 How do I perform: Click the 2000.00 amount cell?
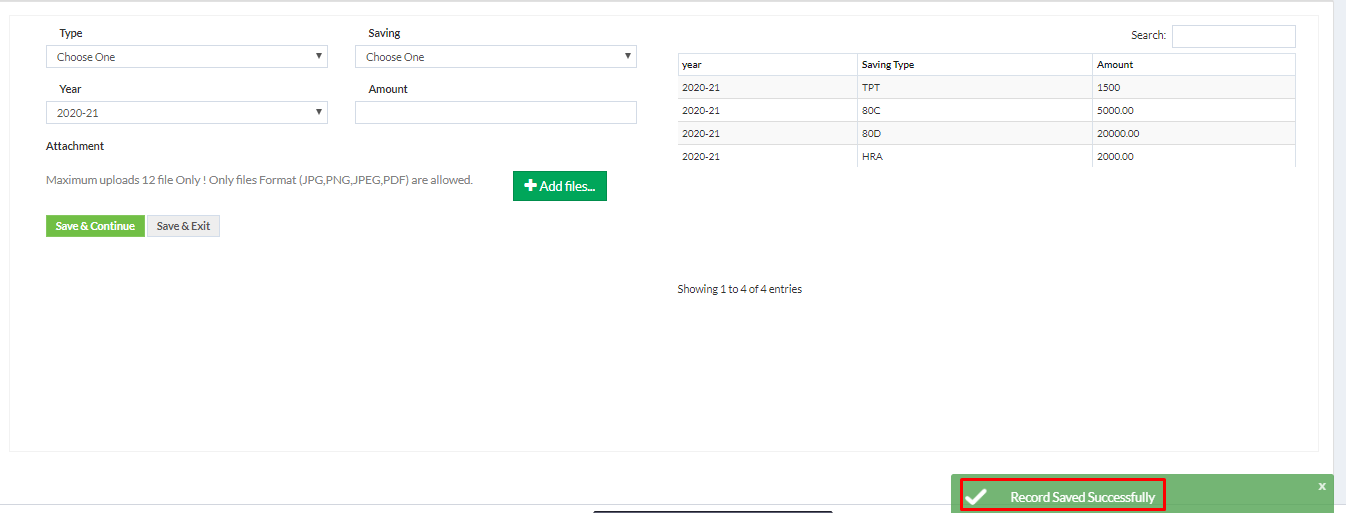(1194, 156)
